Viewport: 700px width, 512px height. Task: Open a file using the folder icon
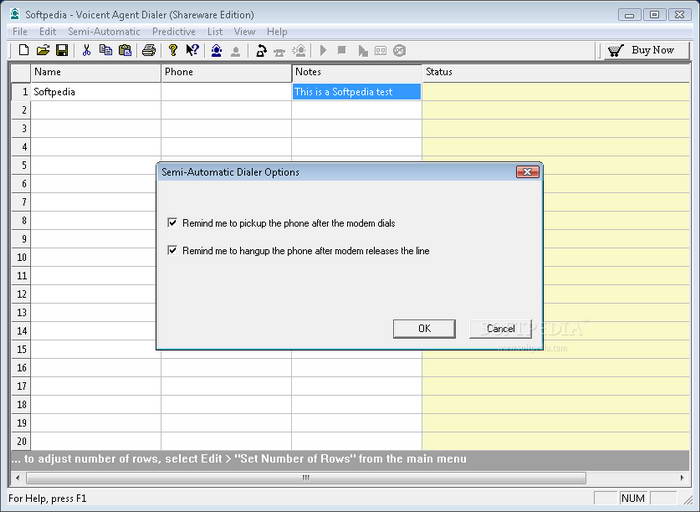point(43,50)
